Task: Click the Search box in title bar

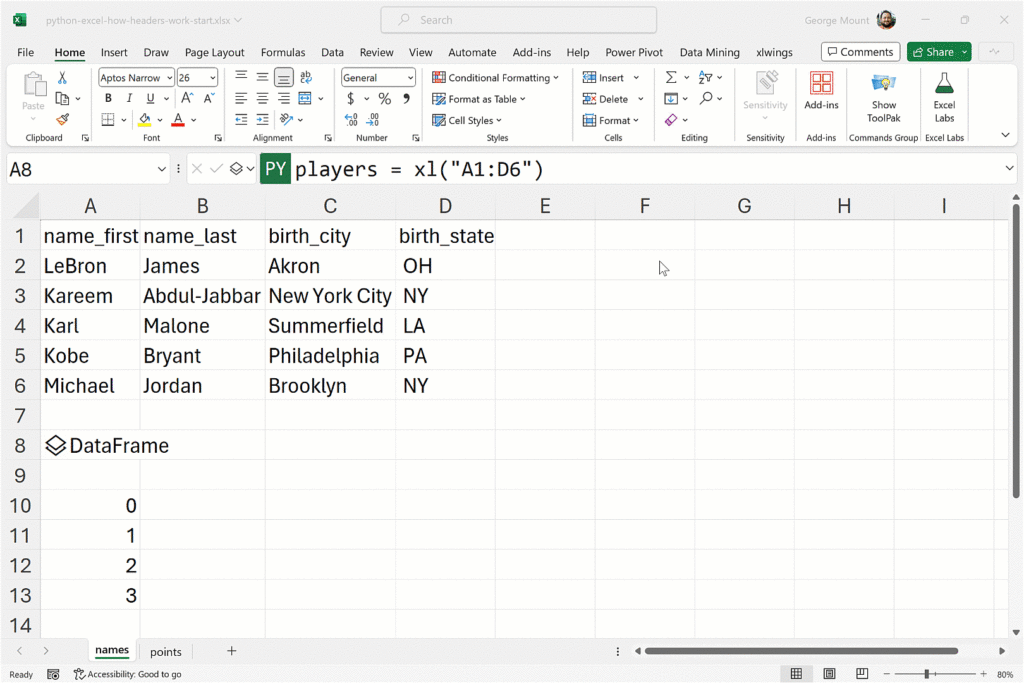Action: (518, 20)
